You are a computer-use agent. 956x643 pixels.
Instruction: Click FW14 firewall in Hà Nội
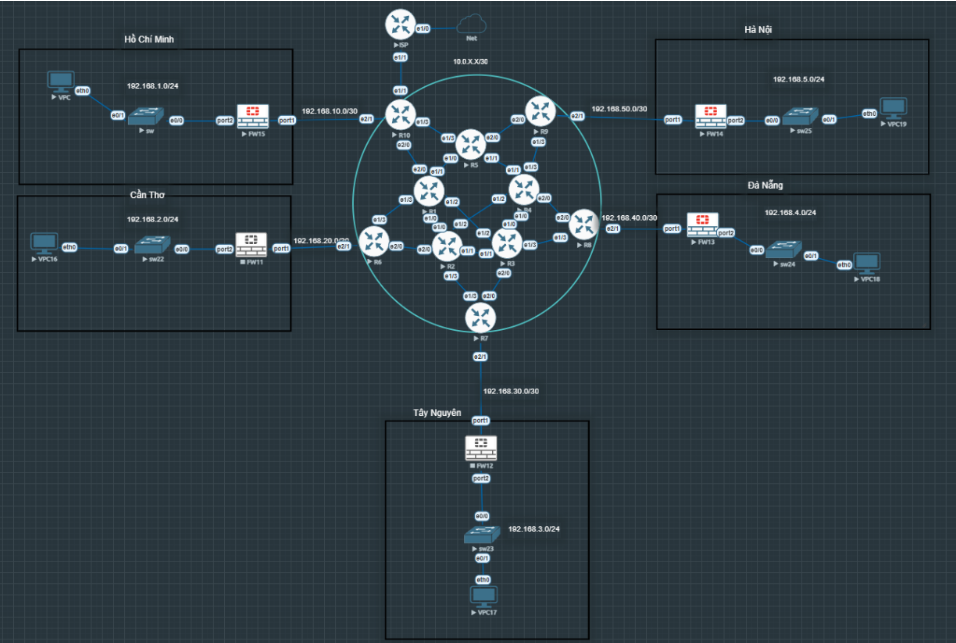(x=710, y=116)
